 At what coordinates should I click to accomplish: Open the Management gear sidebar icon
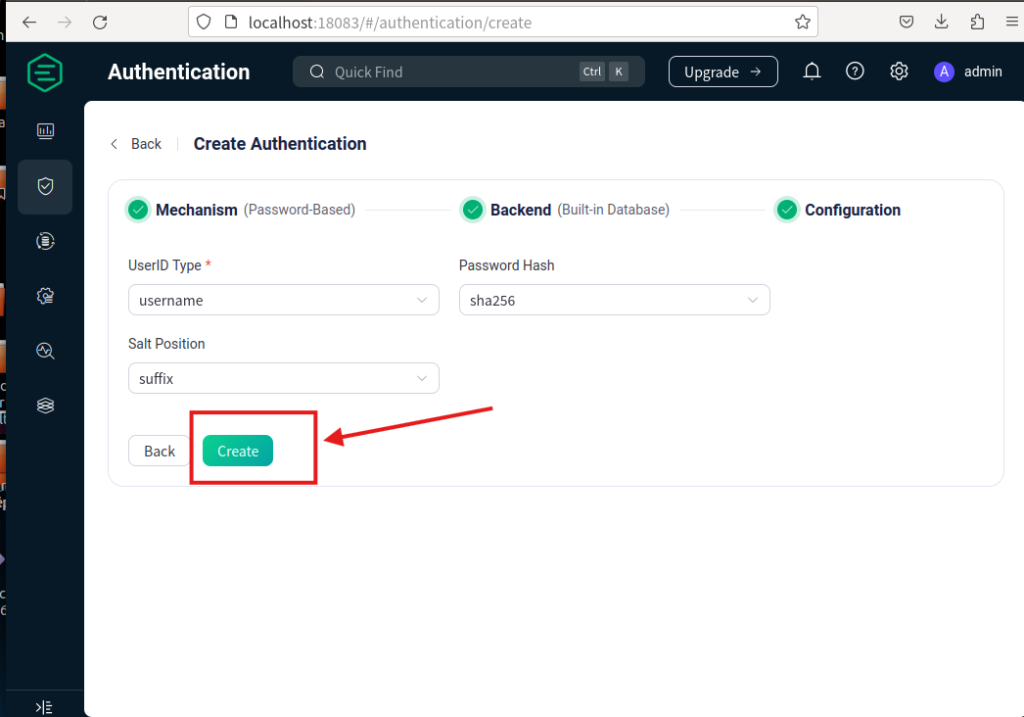click(x=45, y=296)
